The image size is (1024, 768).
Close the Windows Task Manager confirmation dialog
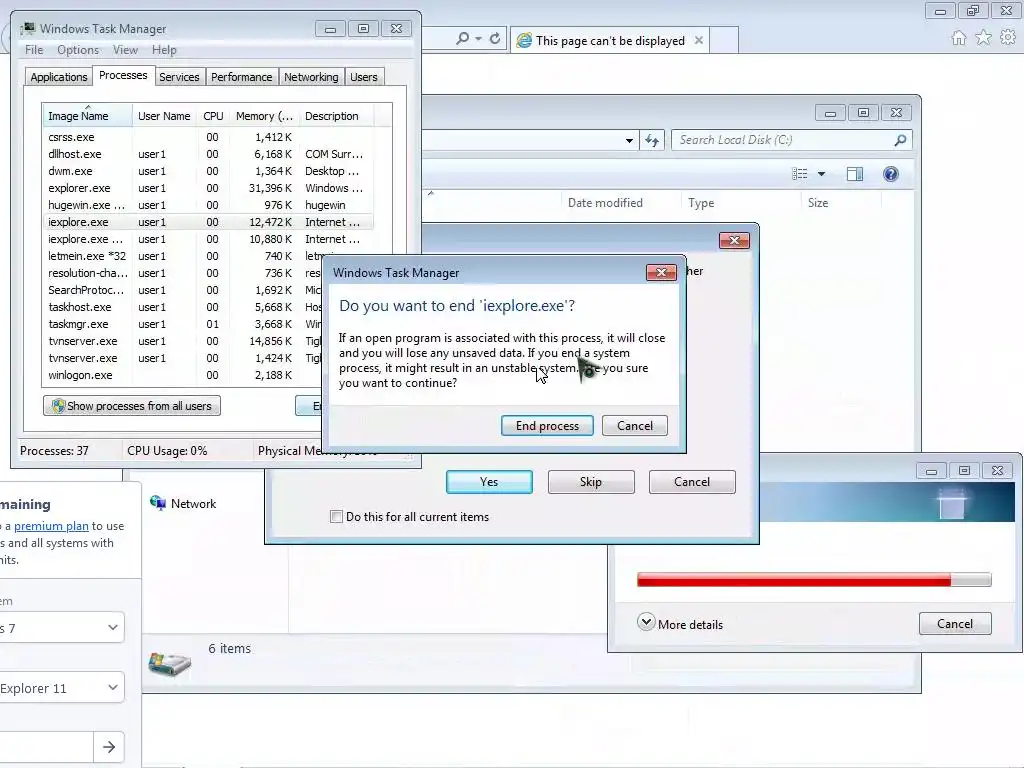[661, 272]
